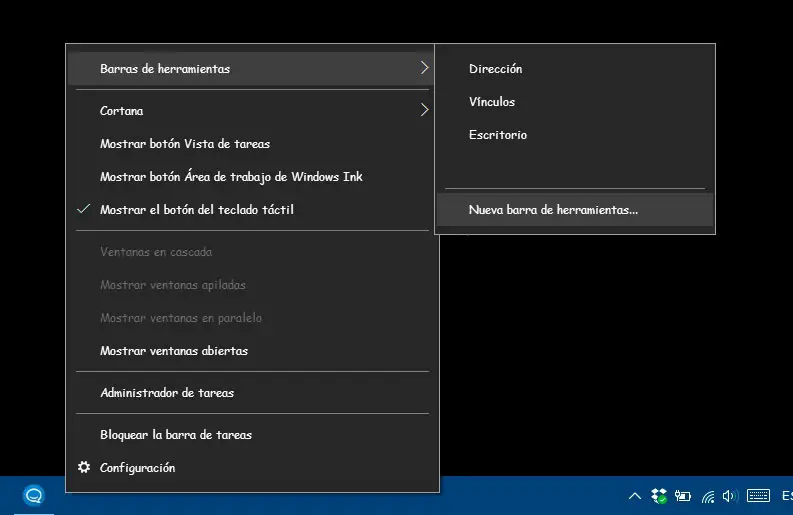Image resolution: width=793 pixels, height=515 pixels.
Task: Enable the Dirección toolbar
Action: click(x=575, y=69)
